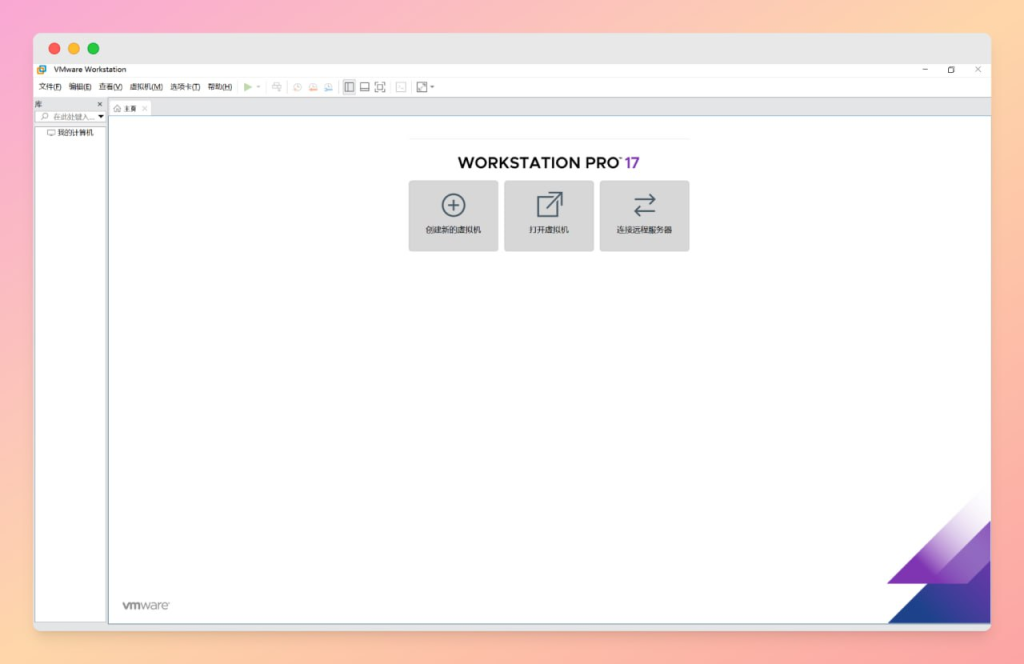Enter full screen mode
This screenshot has height=664, width=1024.
point(380,87)
